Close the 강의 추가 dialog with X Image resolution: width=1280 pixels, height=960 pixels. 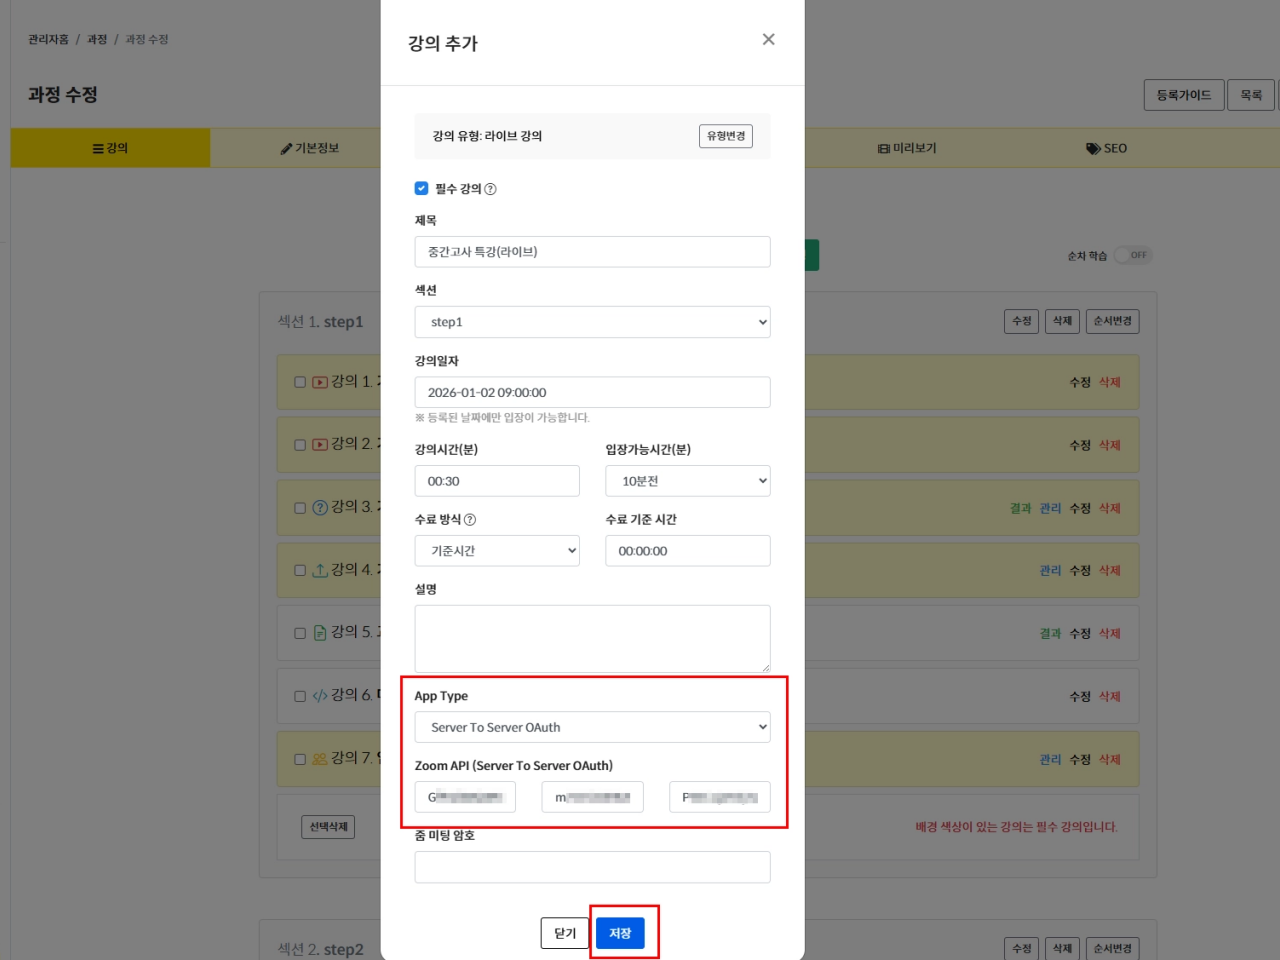point(768,39)
